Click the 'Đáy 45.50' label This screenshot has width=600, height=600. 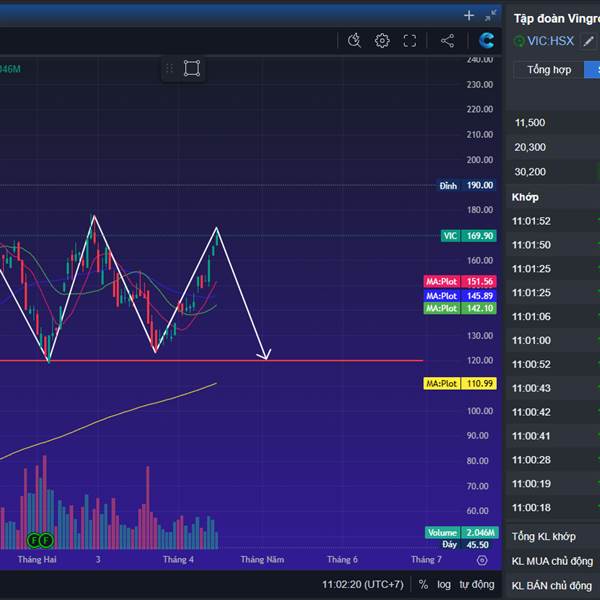tap(465, 545)
